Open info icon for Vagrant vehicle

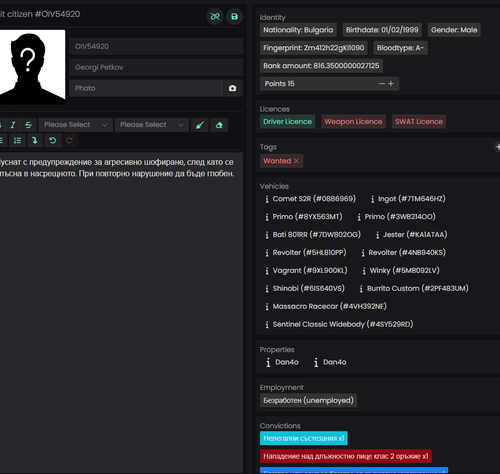tap(267, 271)
